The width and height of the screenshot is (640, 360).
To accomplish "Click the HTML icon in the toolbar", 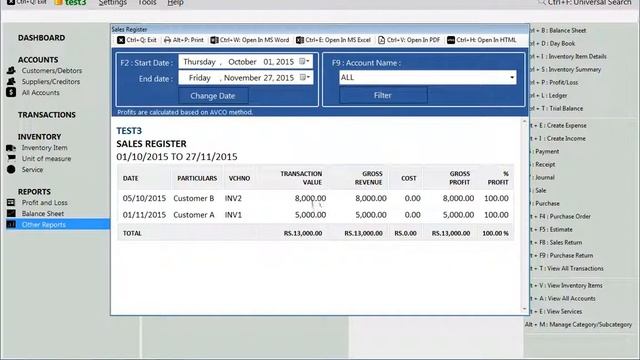I will 451,40.
